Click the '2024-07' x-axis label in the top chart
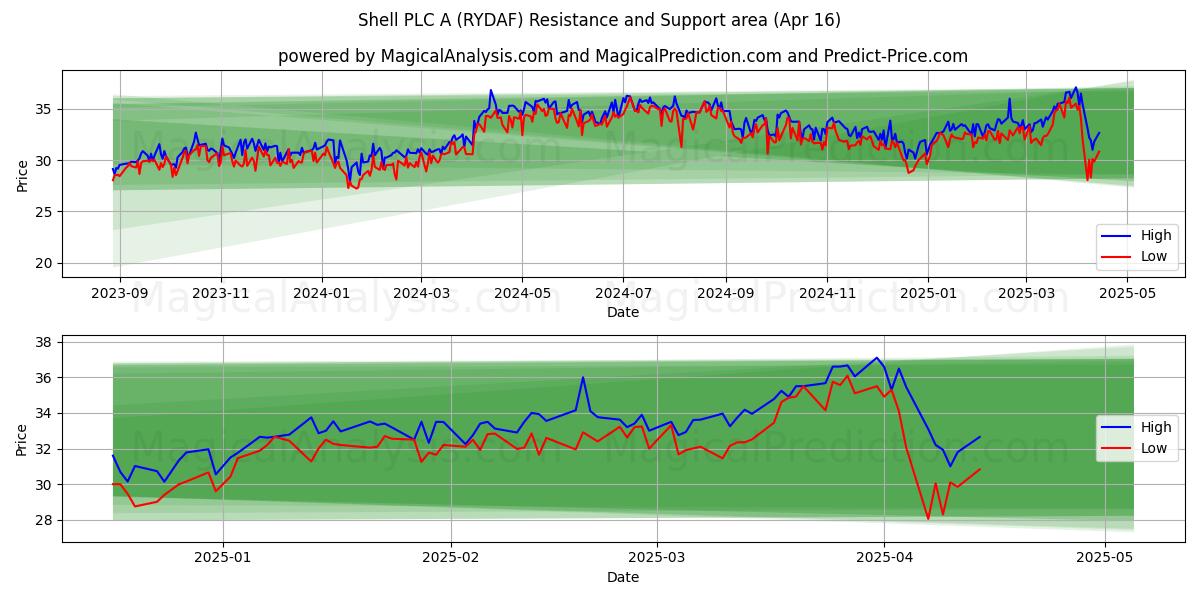 click(x=623, y=295)
